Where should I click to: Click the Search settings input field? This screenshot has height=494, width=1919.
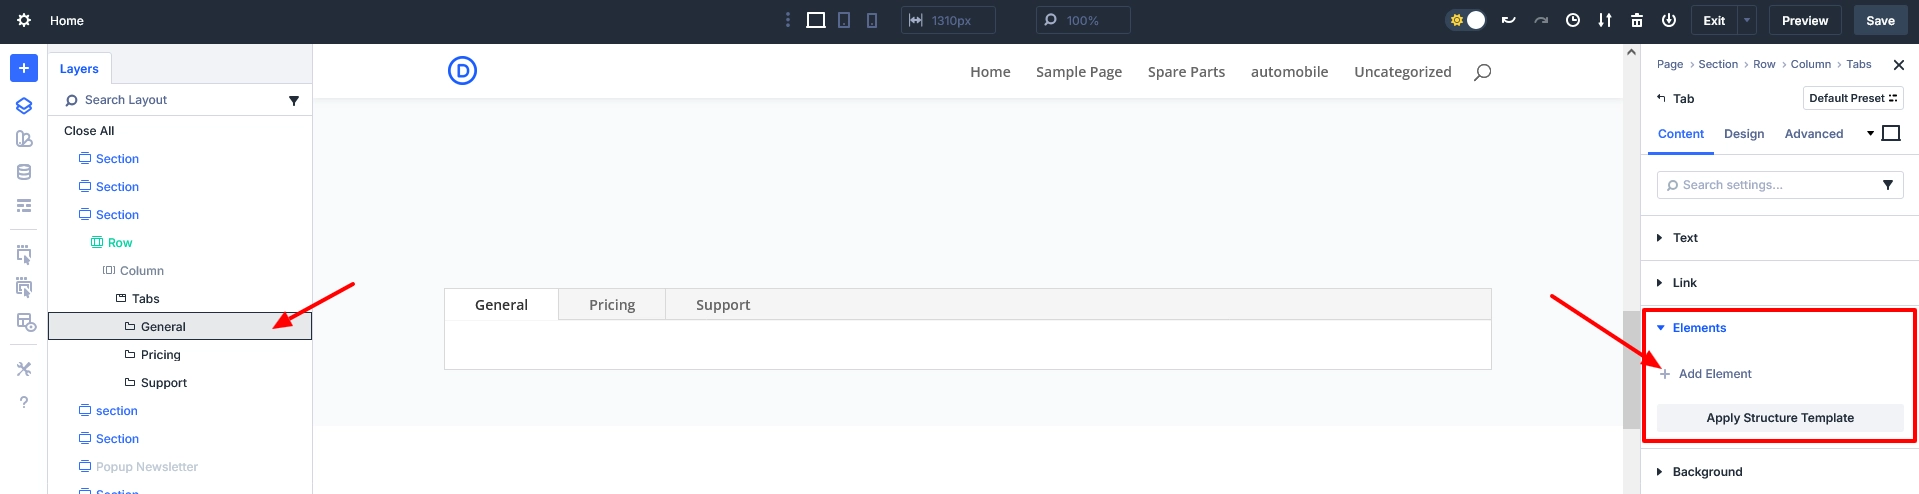point(1770,185)
